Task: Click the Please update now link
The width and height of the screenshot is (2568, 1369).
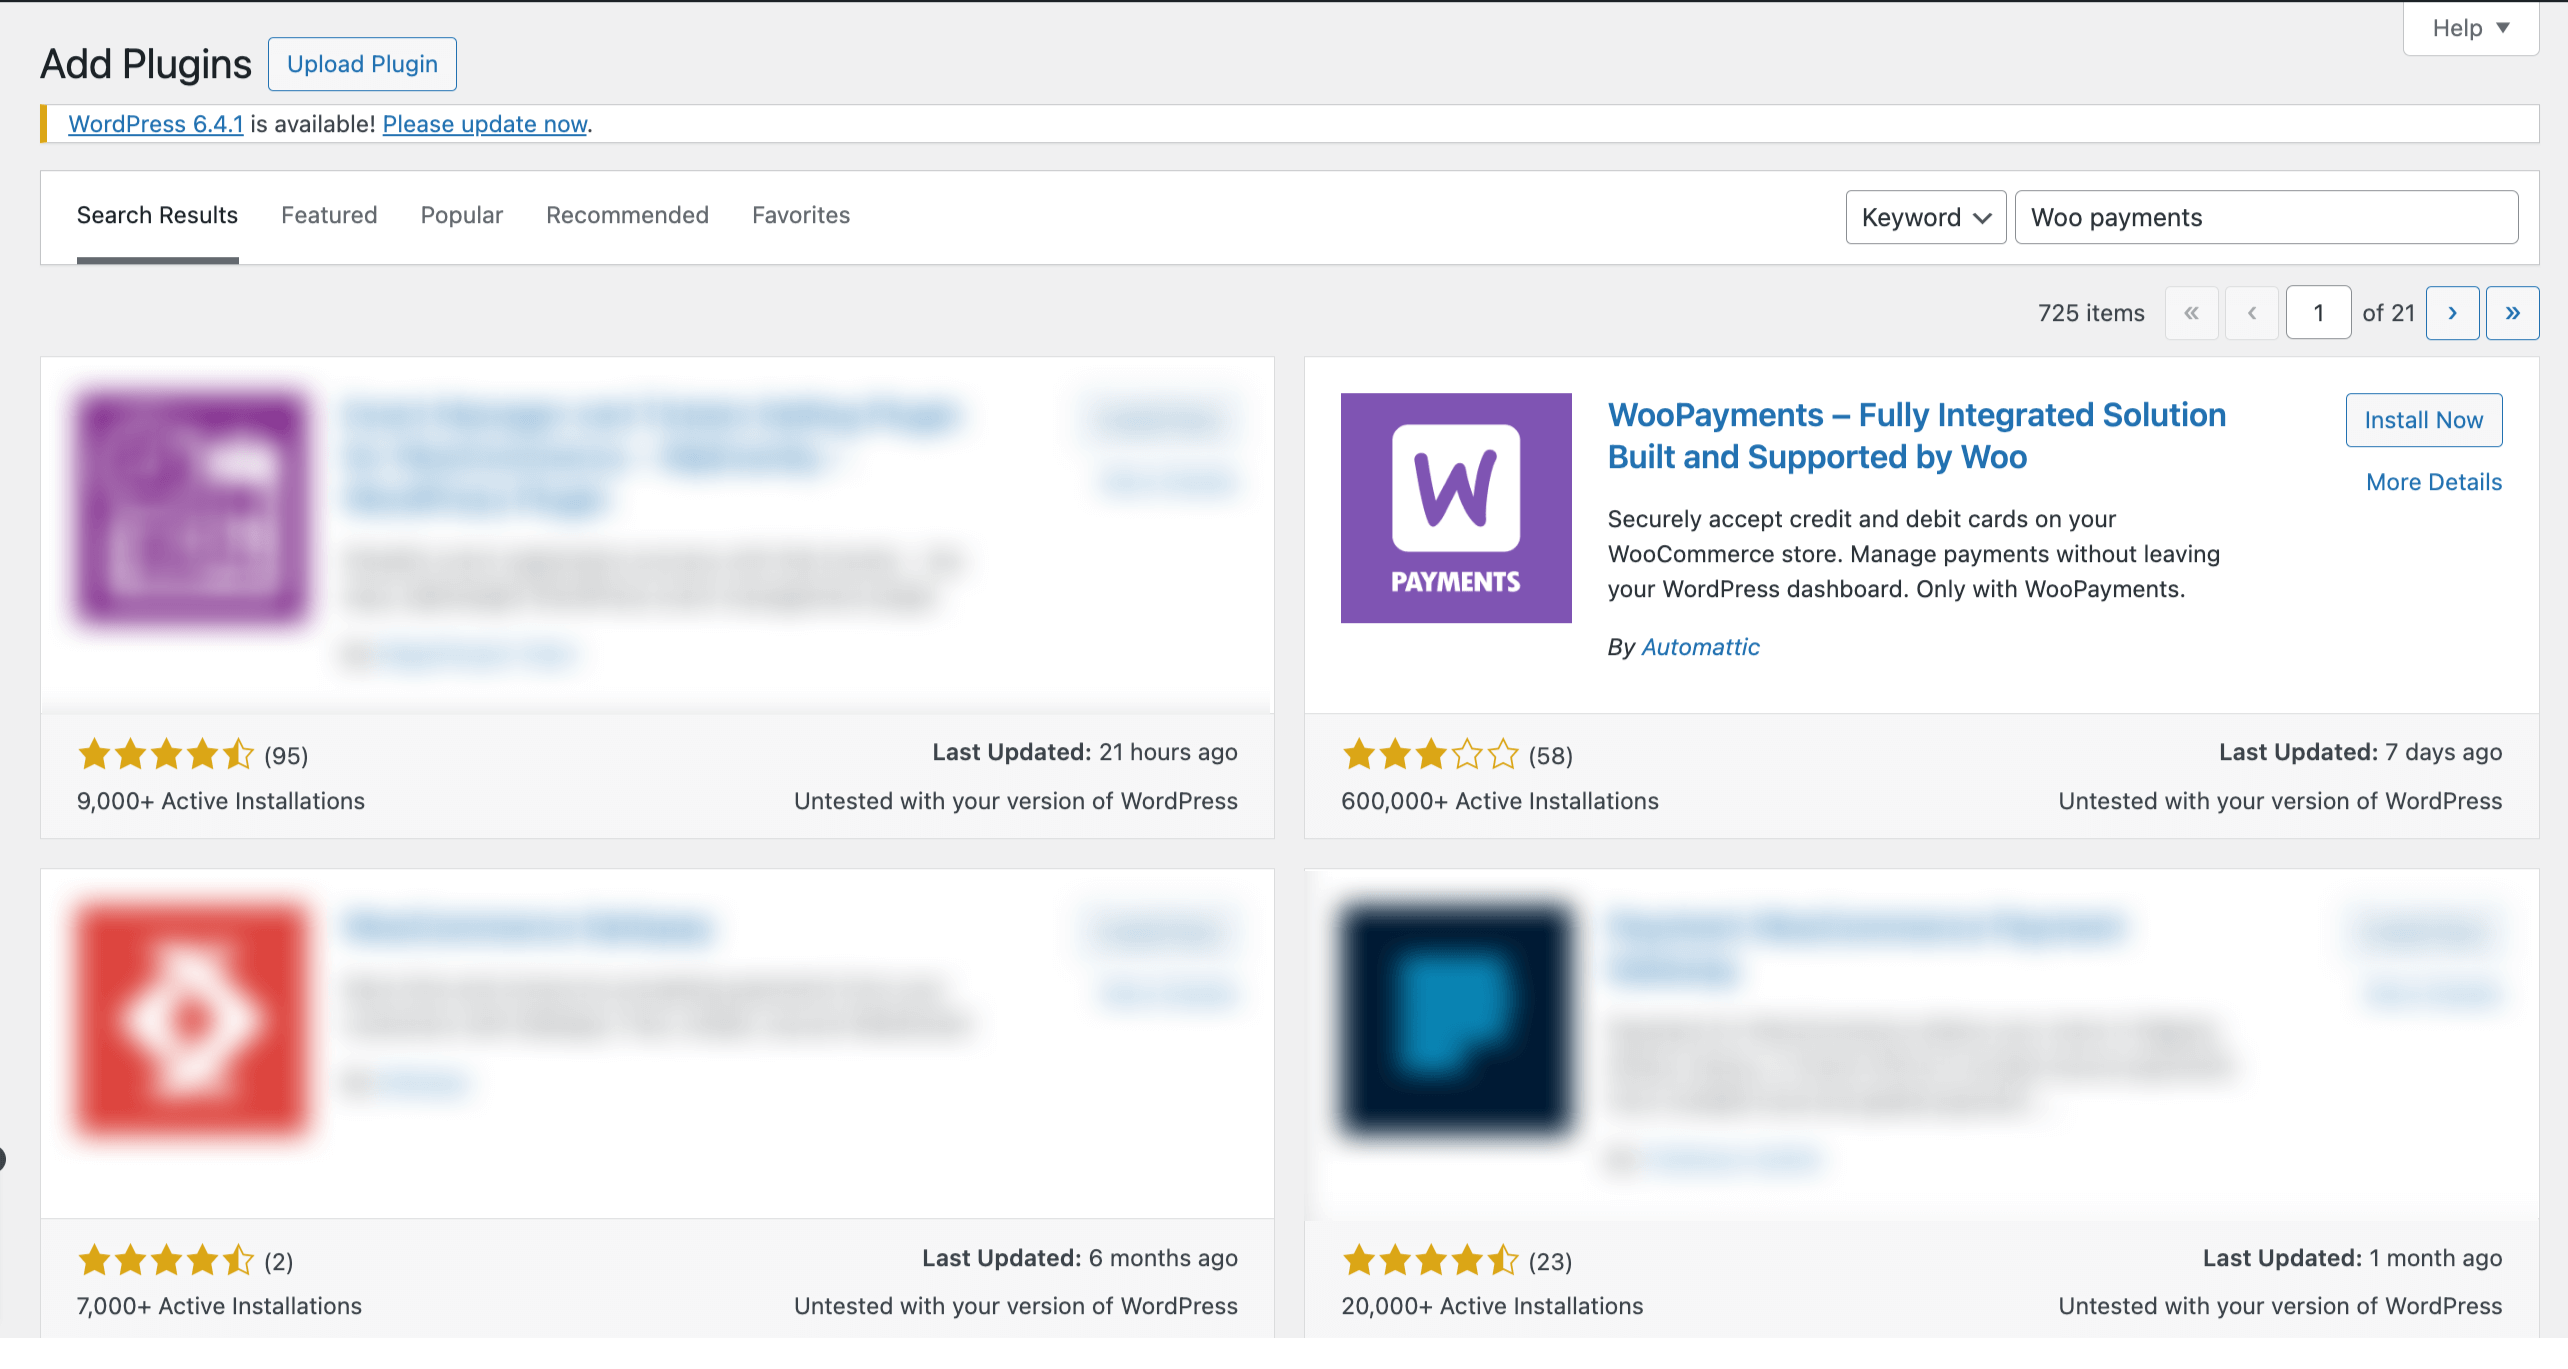Action: pos(484,122)
